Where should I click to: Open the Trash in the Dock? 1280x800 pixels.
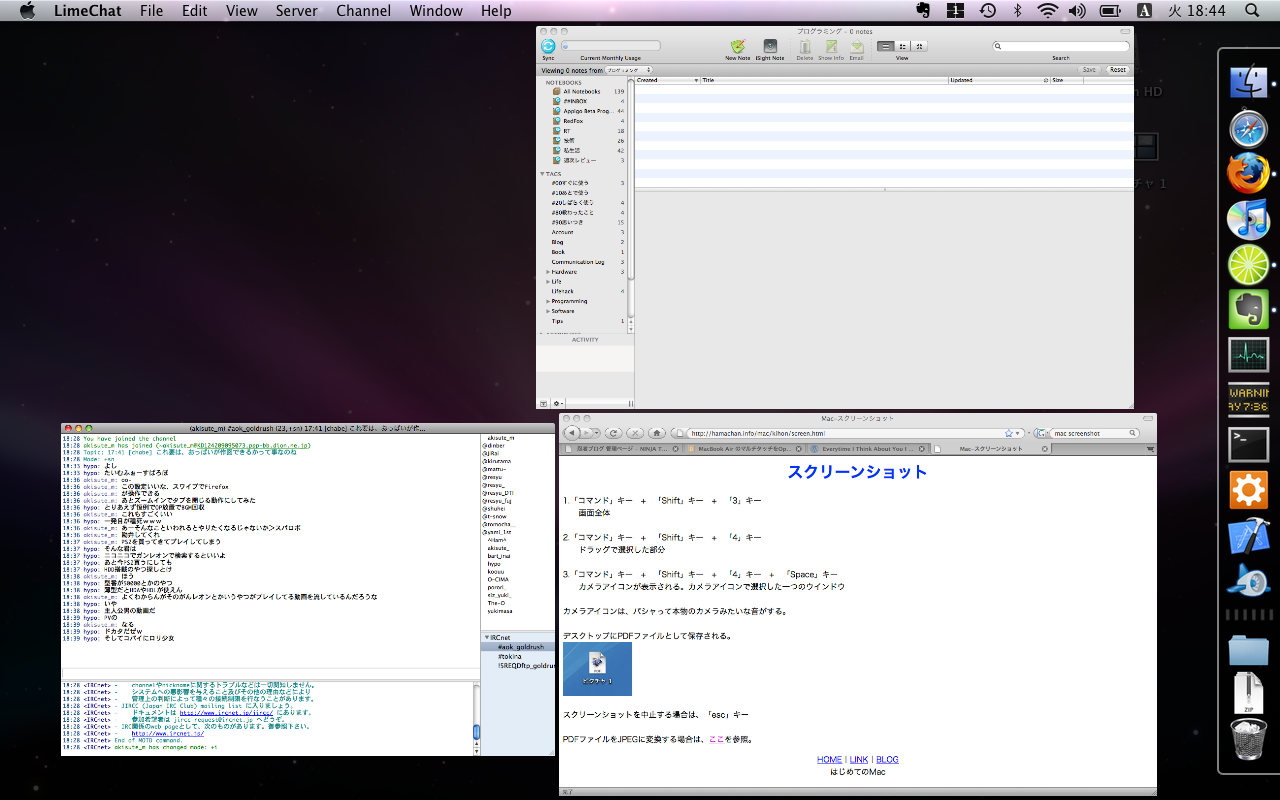click(x=1248, y=740)
